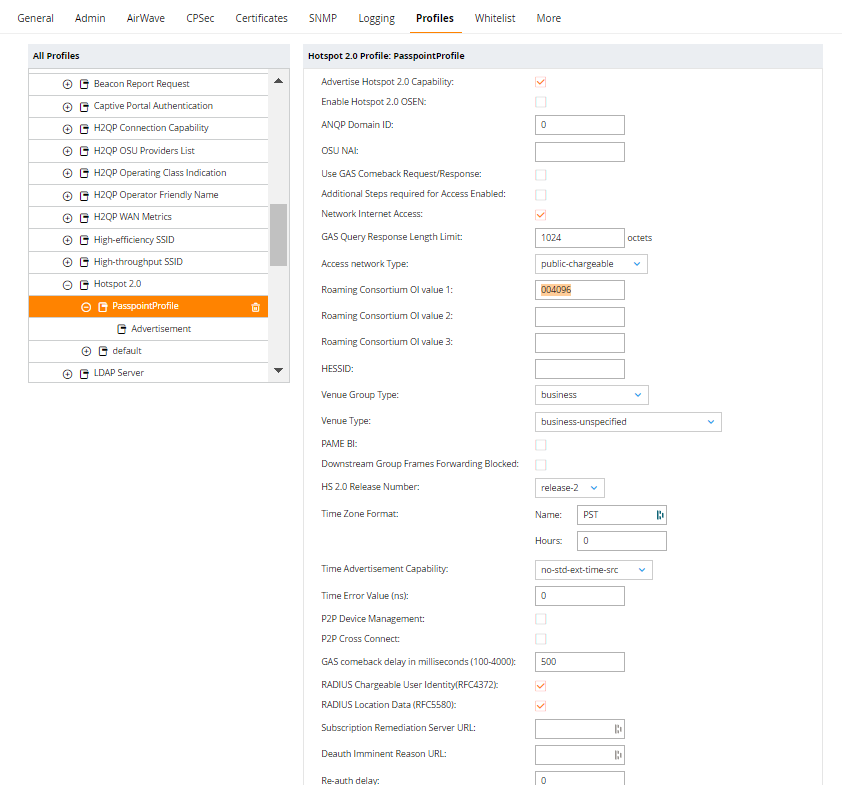Image resolution: width=842 pixels, height=803 pixels.
Task: Toggle the P2P Device Management checkbox
Action: (541, 619)
